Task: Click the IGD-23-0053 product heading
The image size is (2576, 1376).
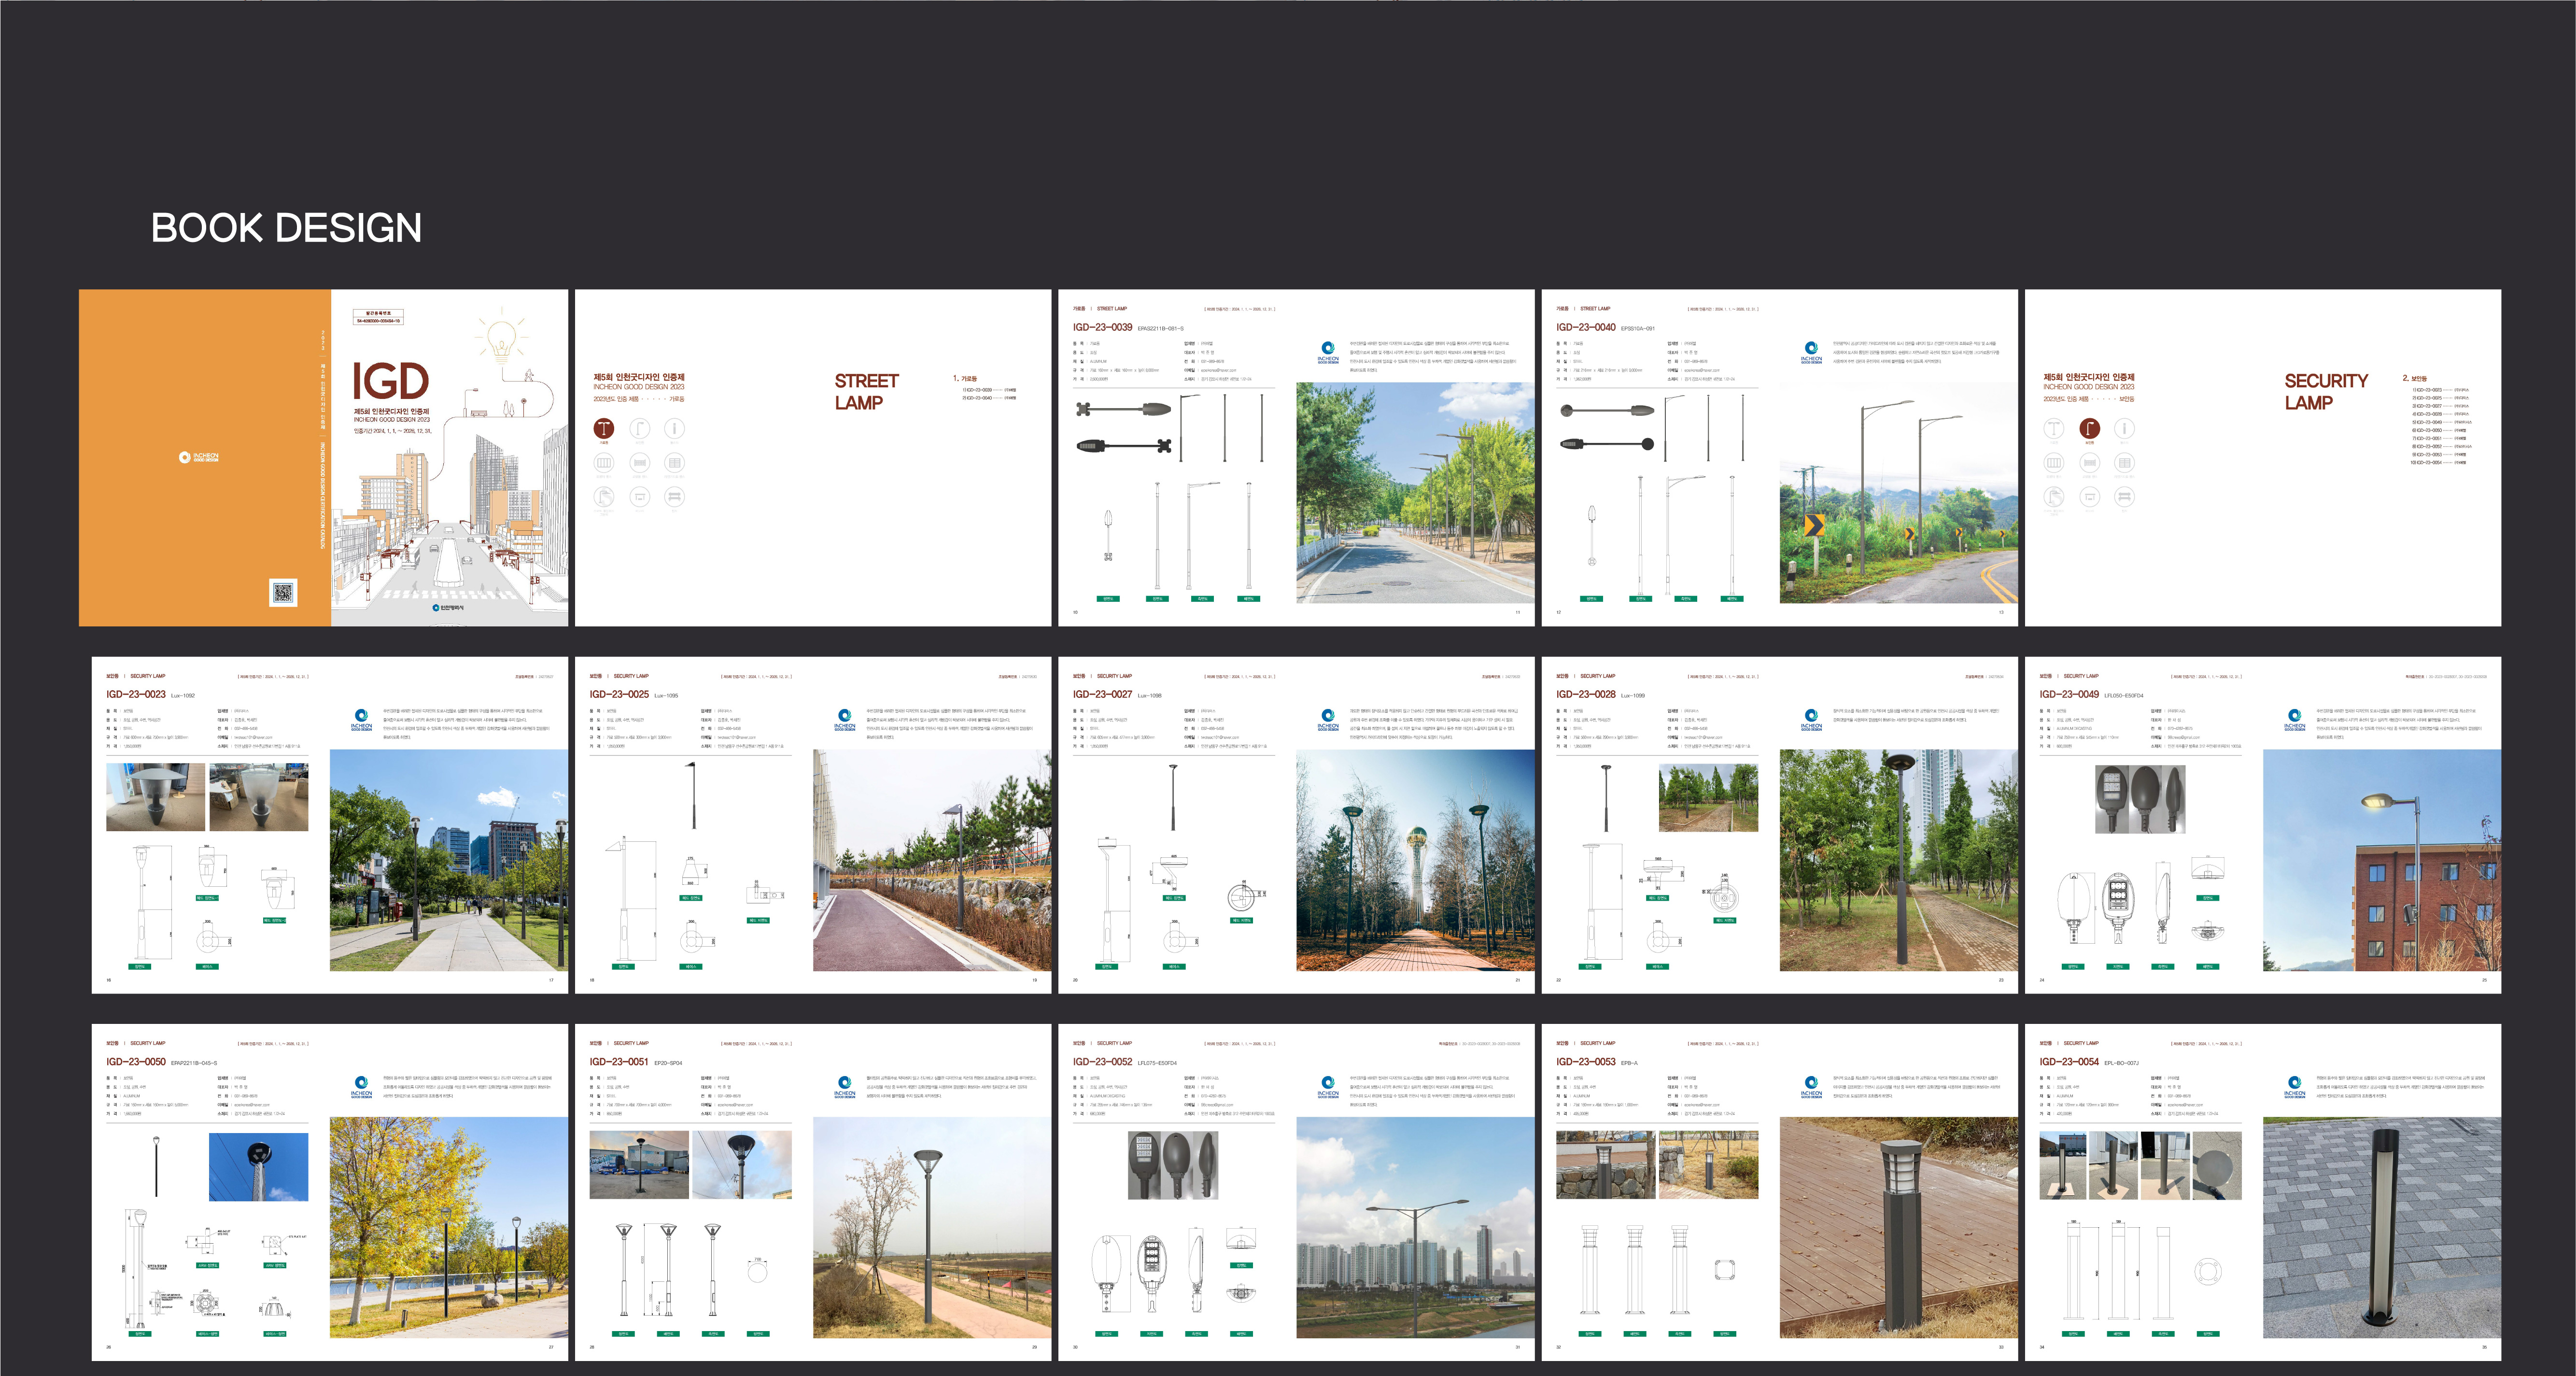Action: click(x=1585, y=1062)
